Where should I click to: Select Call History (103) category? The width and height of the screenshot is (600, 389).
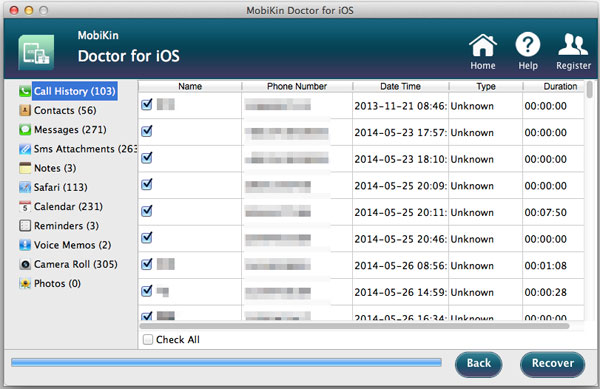point(75,91)
